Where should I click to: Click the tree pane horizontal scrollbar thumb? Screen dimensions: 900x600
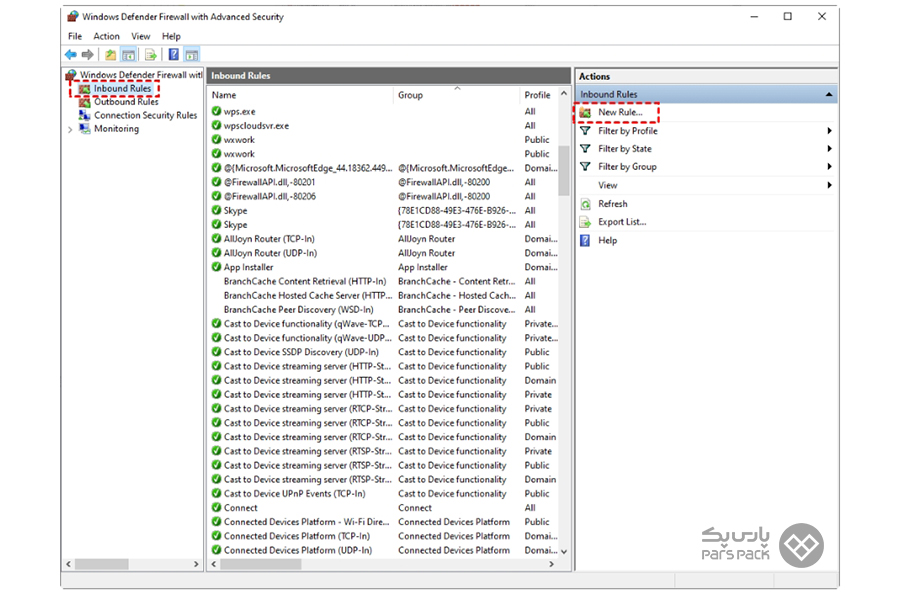click(x=102, y=564)
